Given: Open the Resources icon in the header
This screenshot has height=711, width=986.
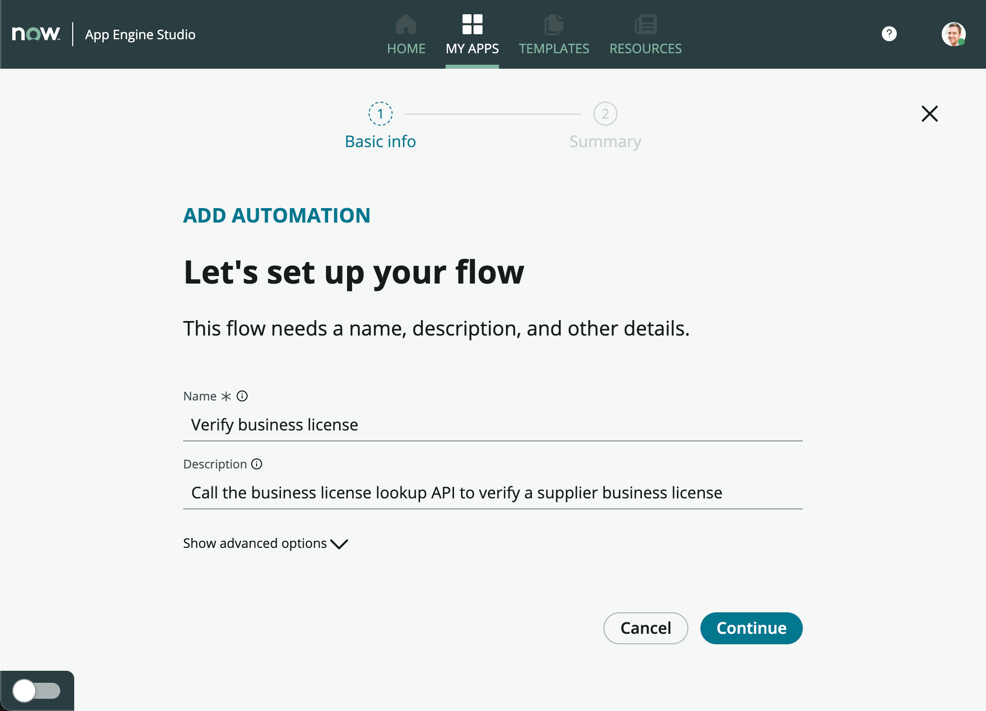Looking at the screenshot, I should (645, 24).
